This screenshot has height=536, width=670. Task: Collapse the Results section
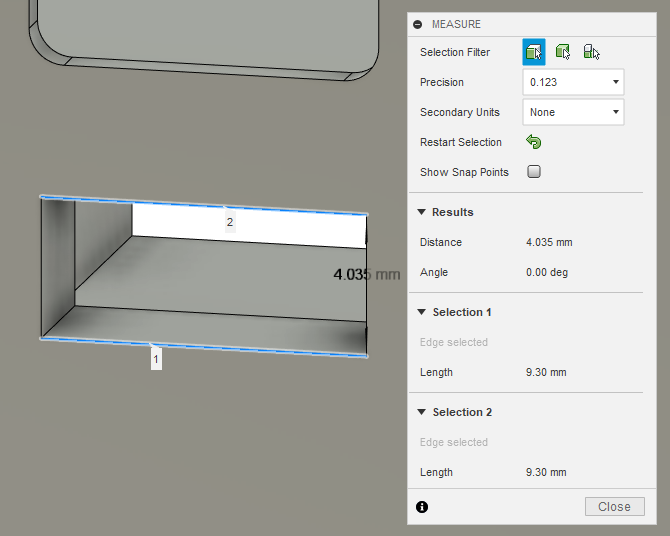pyautogui.click(x=421, y=212)
